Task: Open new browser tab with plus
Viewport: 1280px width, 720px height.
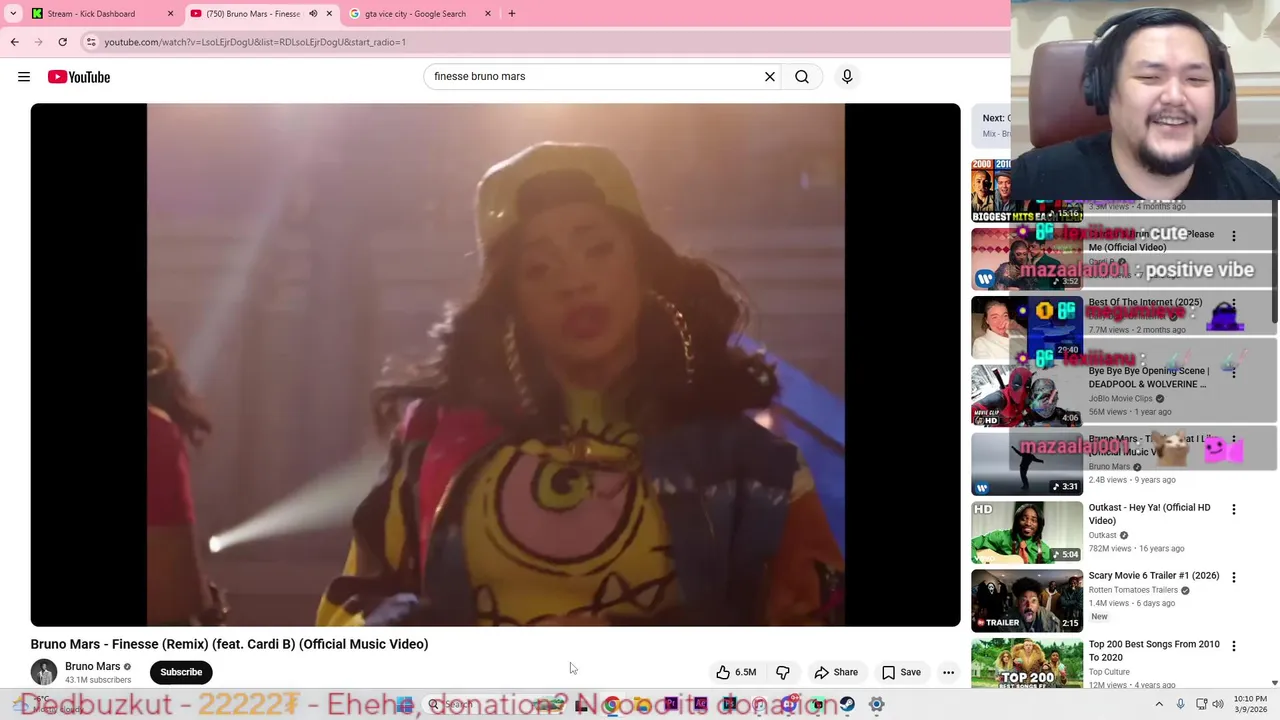Action: 512,14
